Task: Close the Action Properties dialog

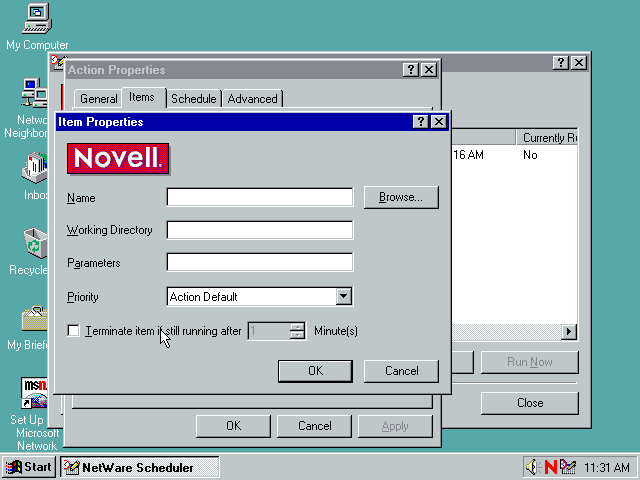Action: tap(429, 70)
